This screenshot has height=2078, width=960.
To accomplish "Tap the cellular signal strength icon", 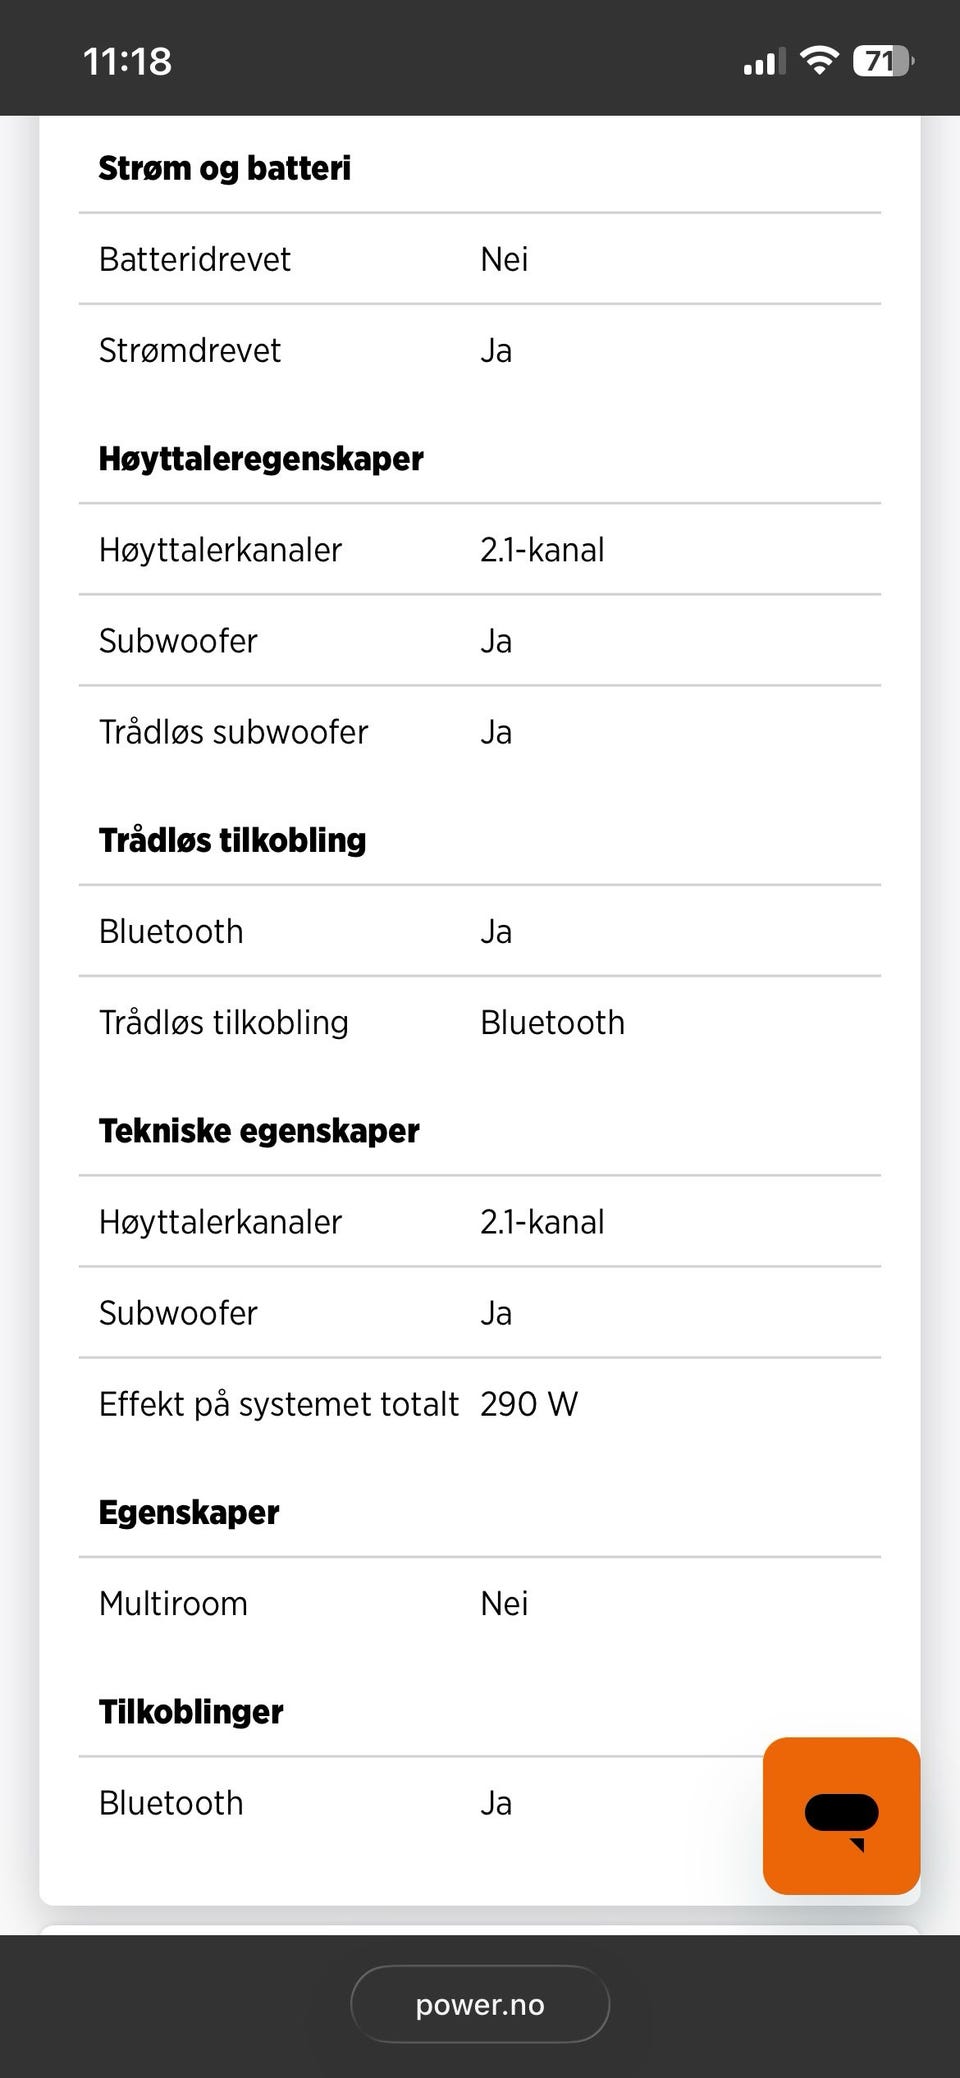I will pos(764,62).
